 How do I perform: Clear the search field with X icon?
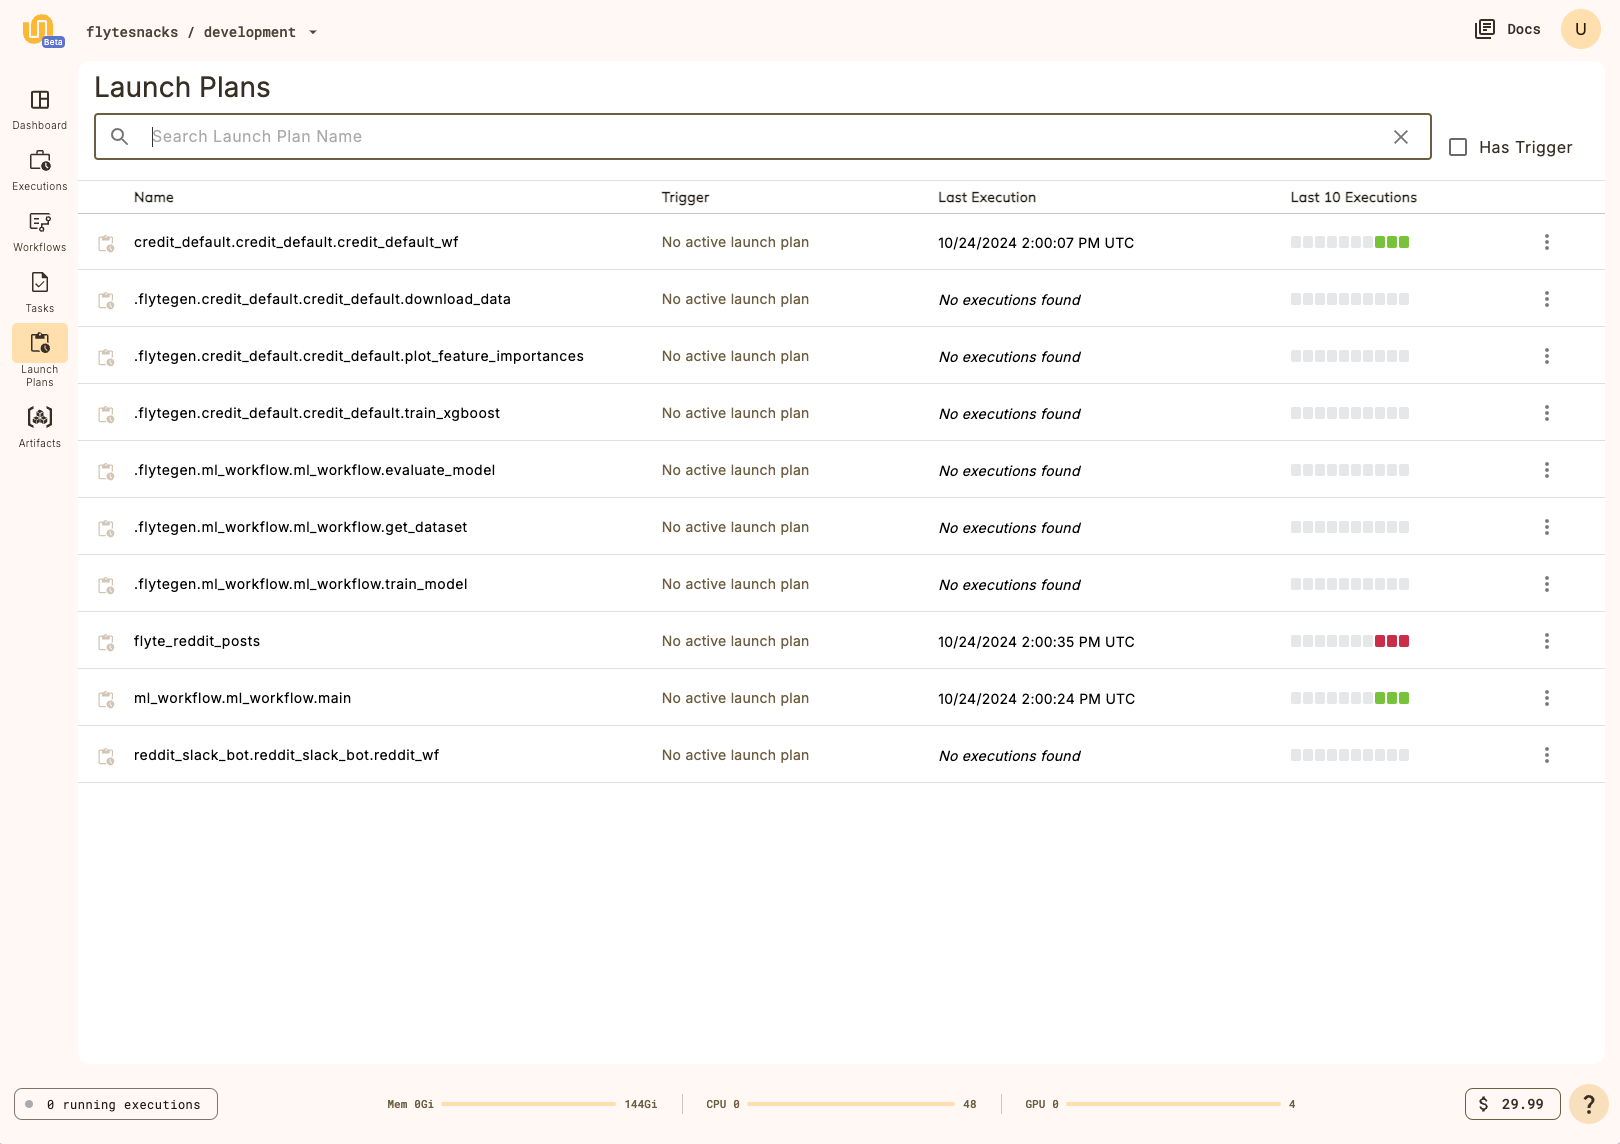pos(1400,137)
